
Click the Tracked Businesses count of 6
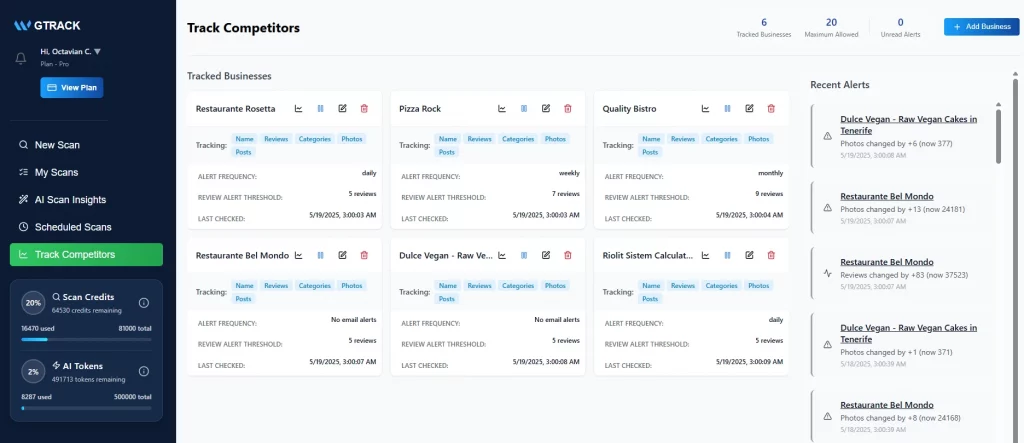(764, 22)
